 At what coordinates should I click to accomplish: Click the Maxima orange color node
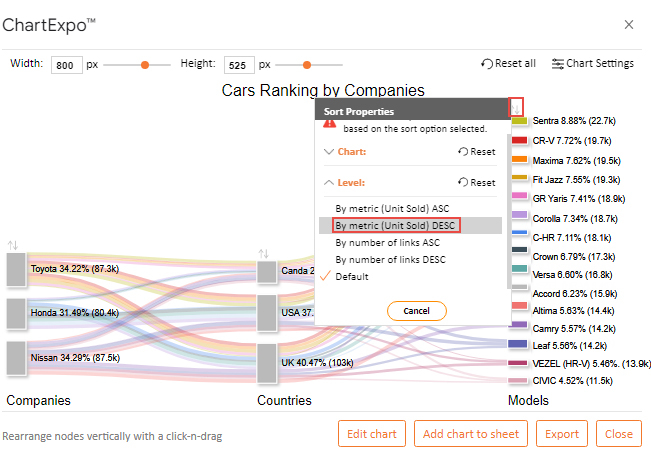pos(519,159)
